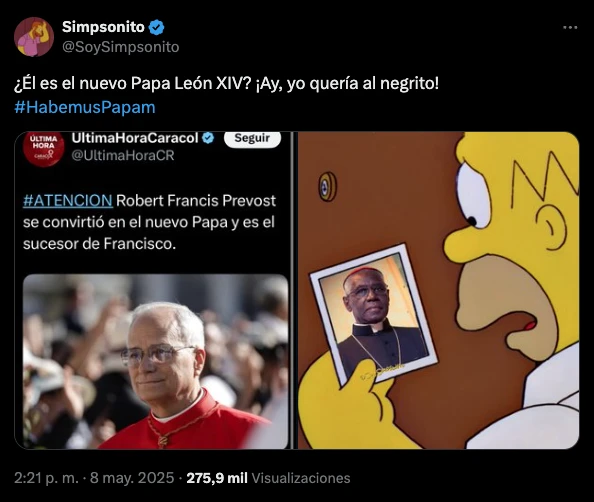Open the three-dot more options menu
Viewport: 594px width, 502px height.
coord(570,27)
